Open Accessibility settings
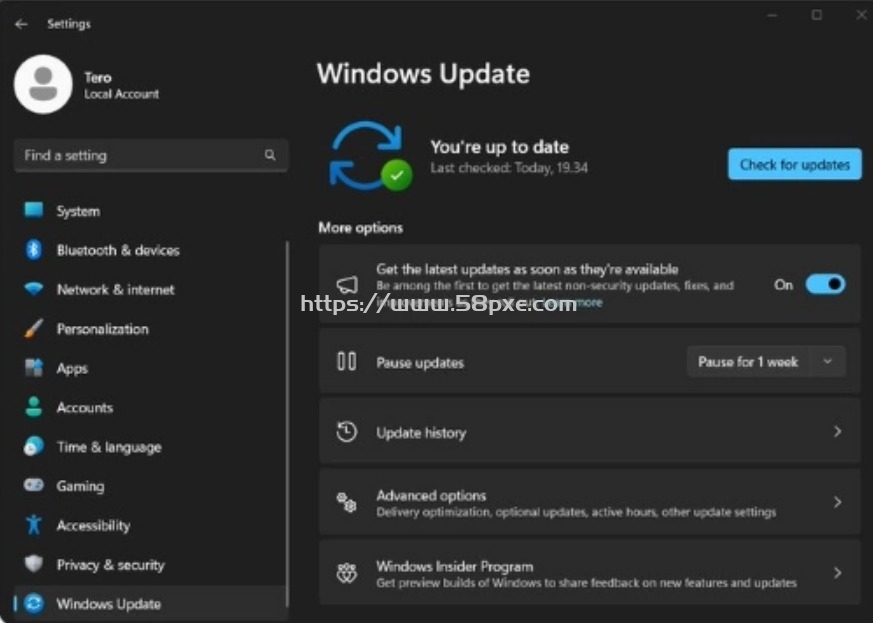This screenshot has height=623, width=873. click(150, 525)
